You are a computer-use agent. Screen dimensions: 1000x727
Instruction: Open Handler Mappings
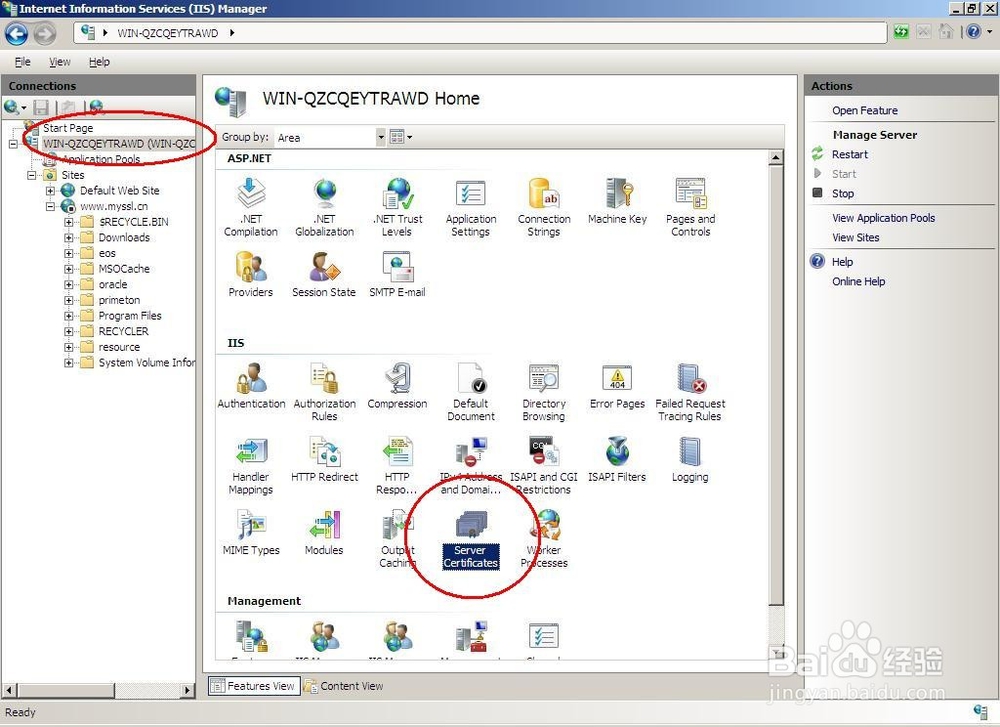coord(251,453)
